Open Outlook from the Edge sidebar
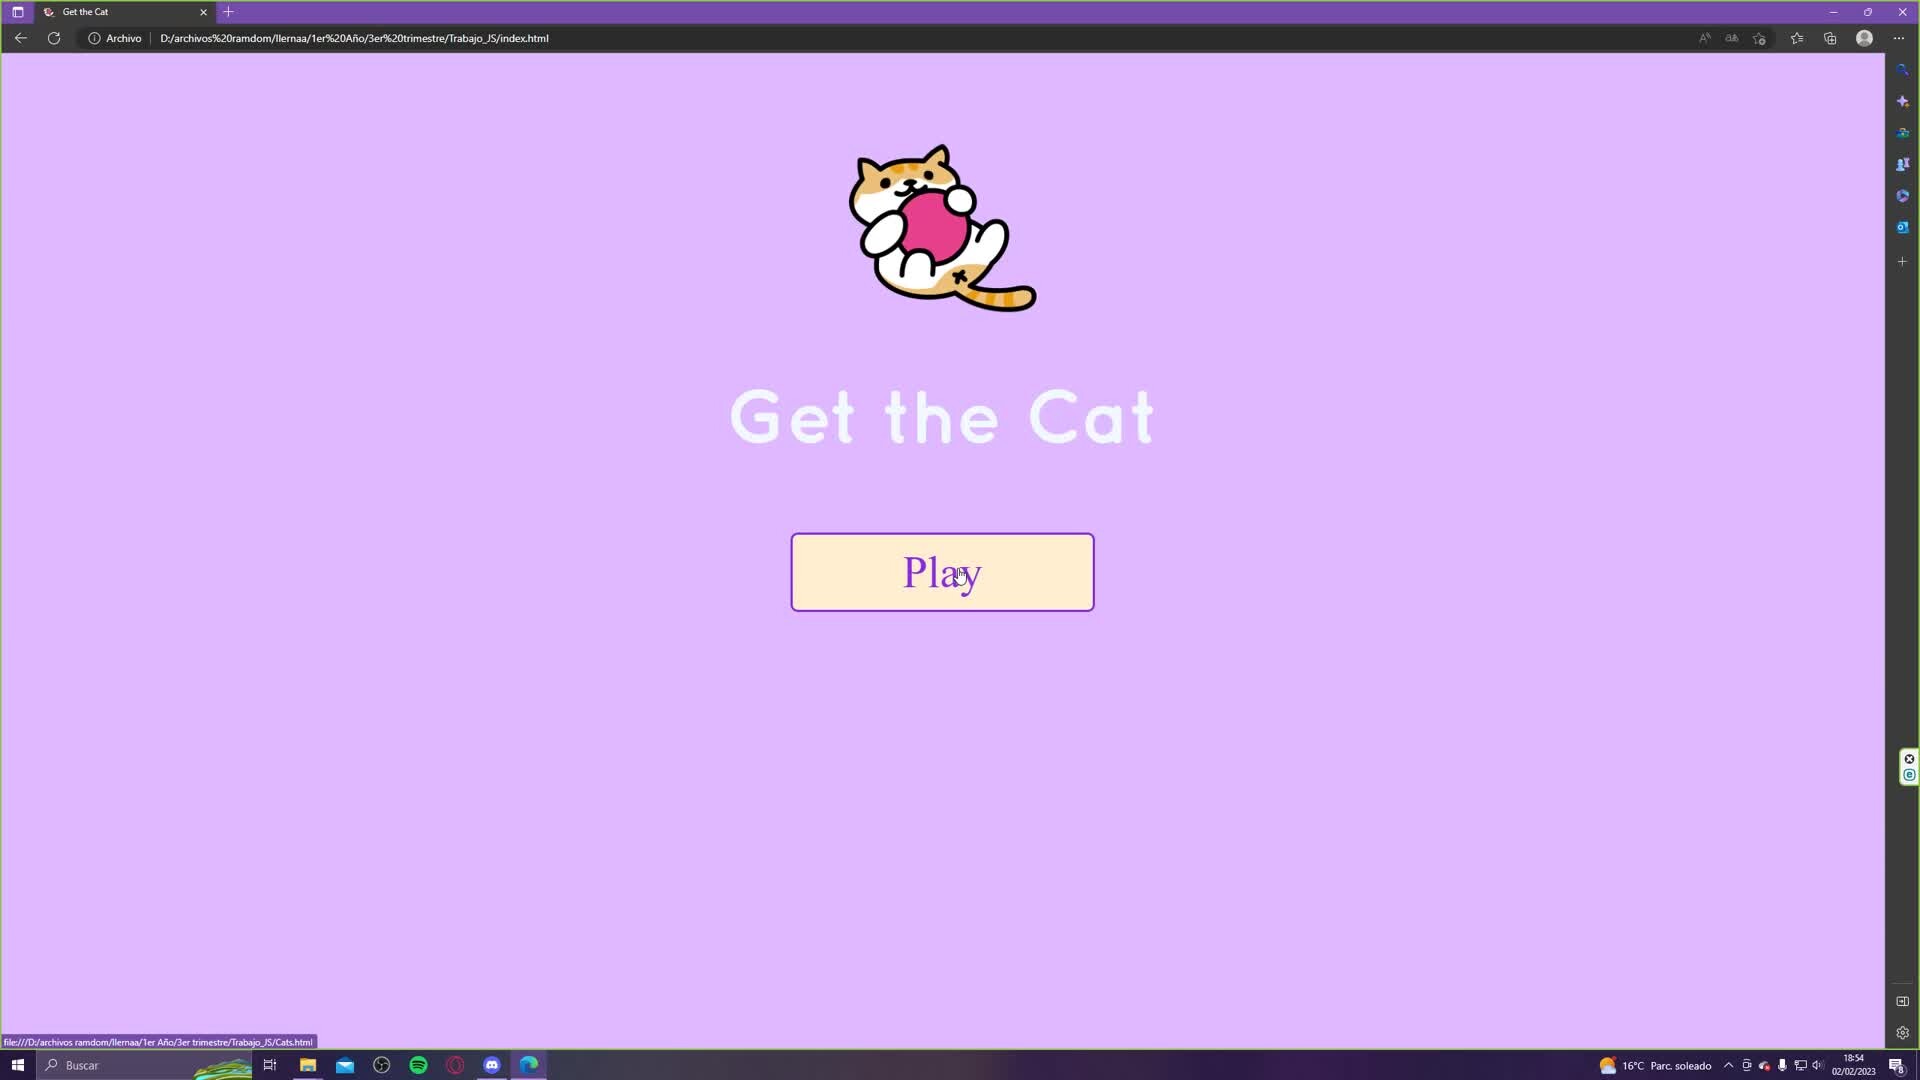Viewport: 1920px width, 1080px height. pyautogui.click(x=1902, y=227)
